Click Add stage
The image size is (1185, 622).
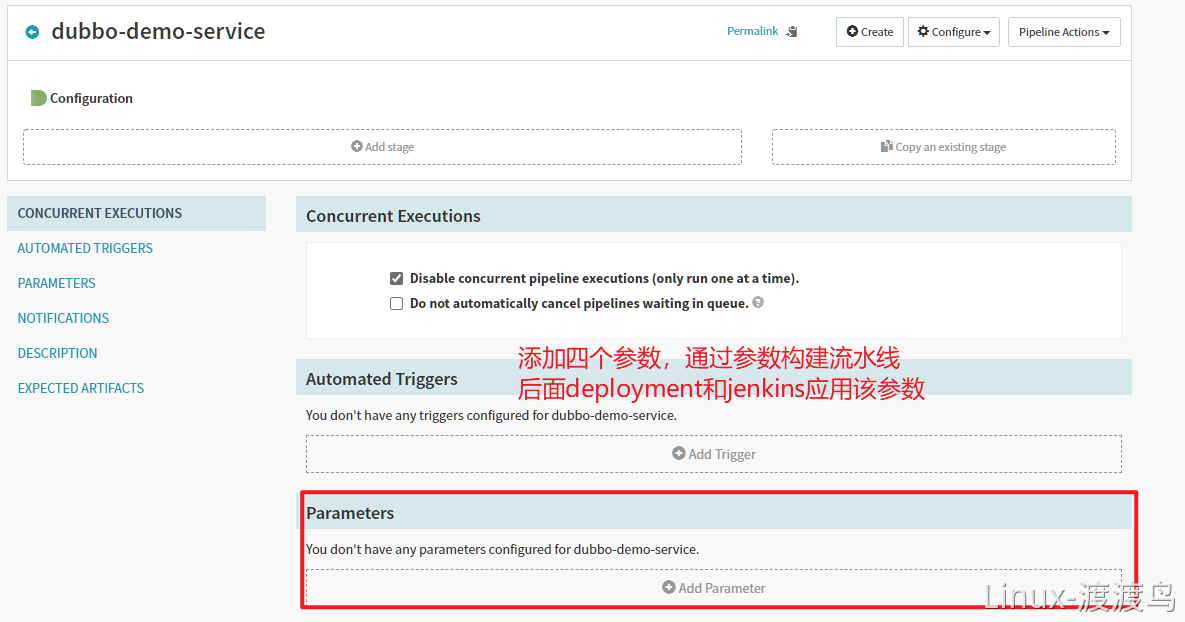pyautogui.click(x=382, y=147)
